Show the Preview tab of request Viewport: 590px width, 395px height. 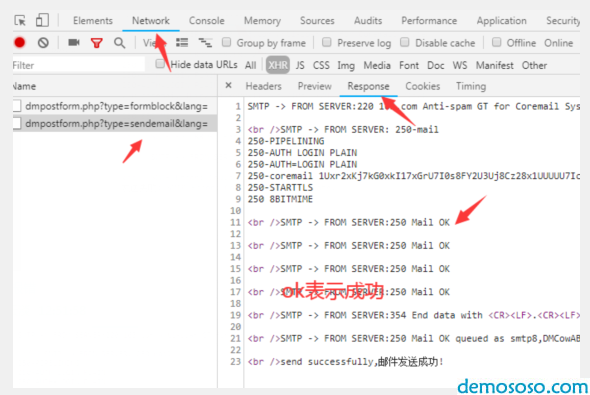pyautogui.click(x=315, y=86)
